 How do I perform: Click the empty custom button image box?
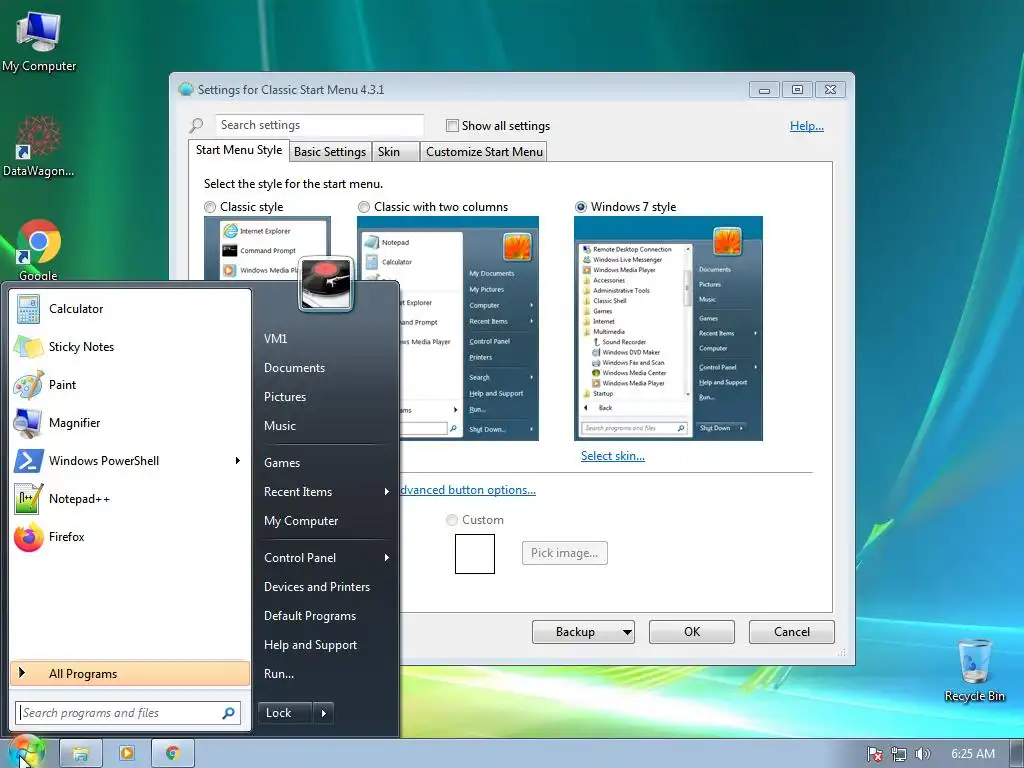point(475,554)
